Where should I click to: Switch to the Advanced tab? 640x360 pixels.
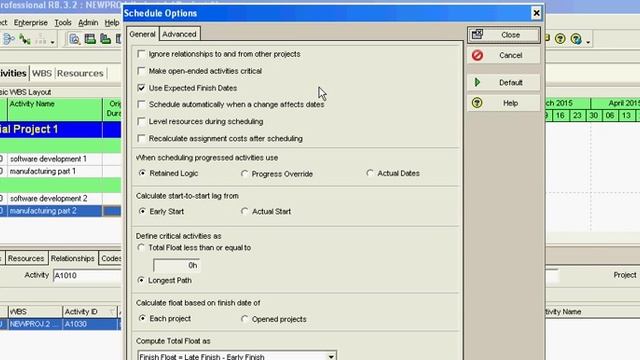point(179,34)
